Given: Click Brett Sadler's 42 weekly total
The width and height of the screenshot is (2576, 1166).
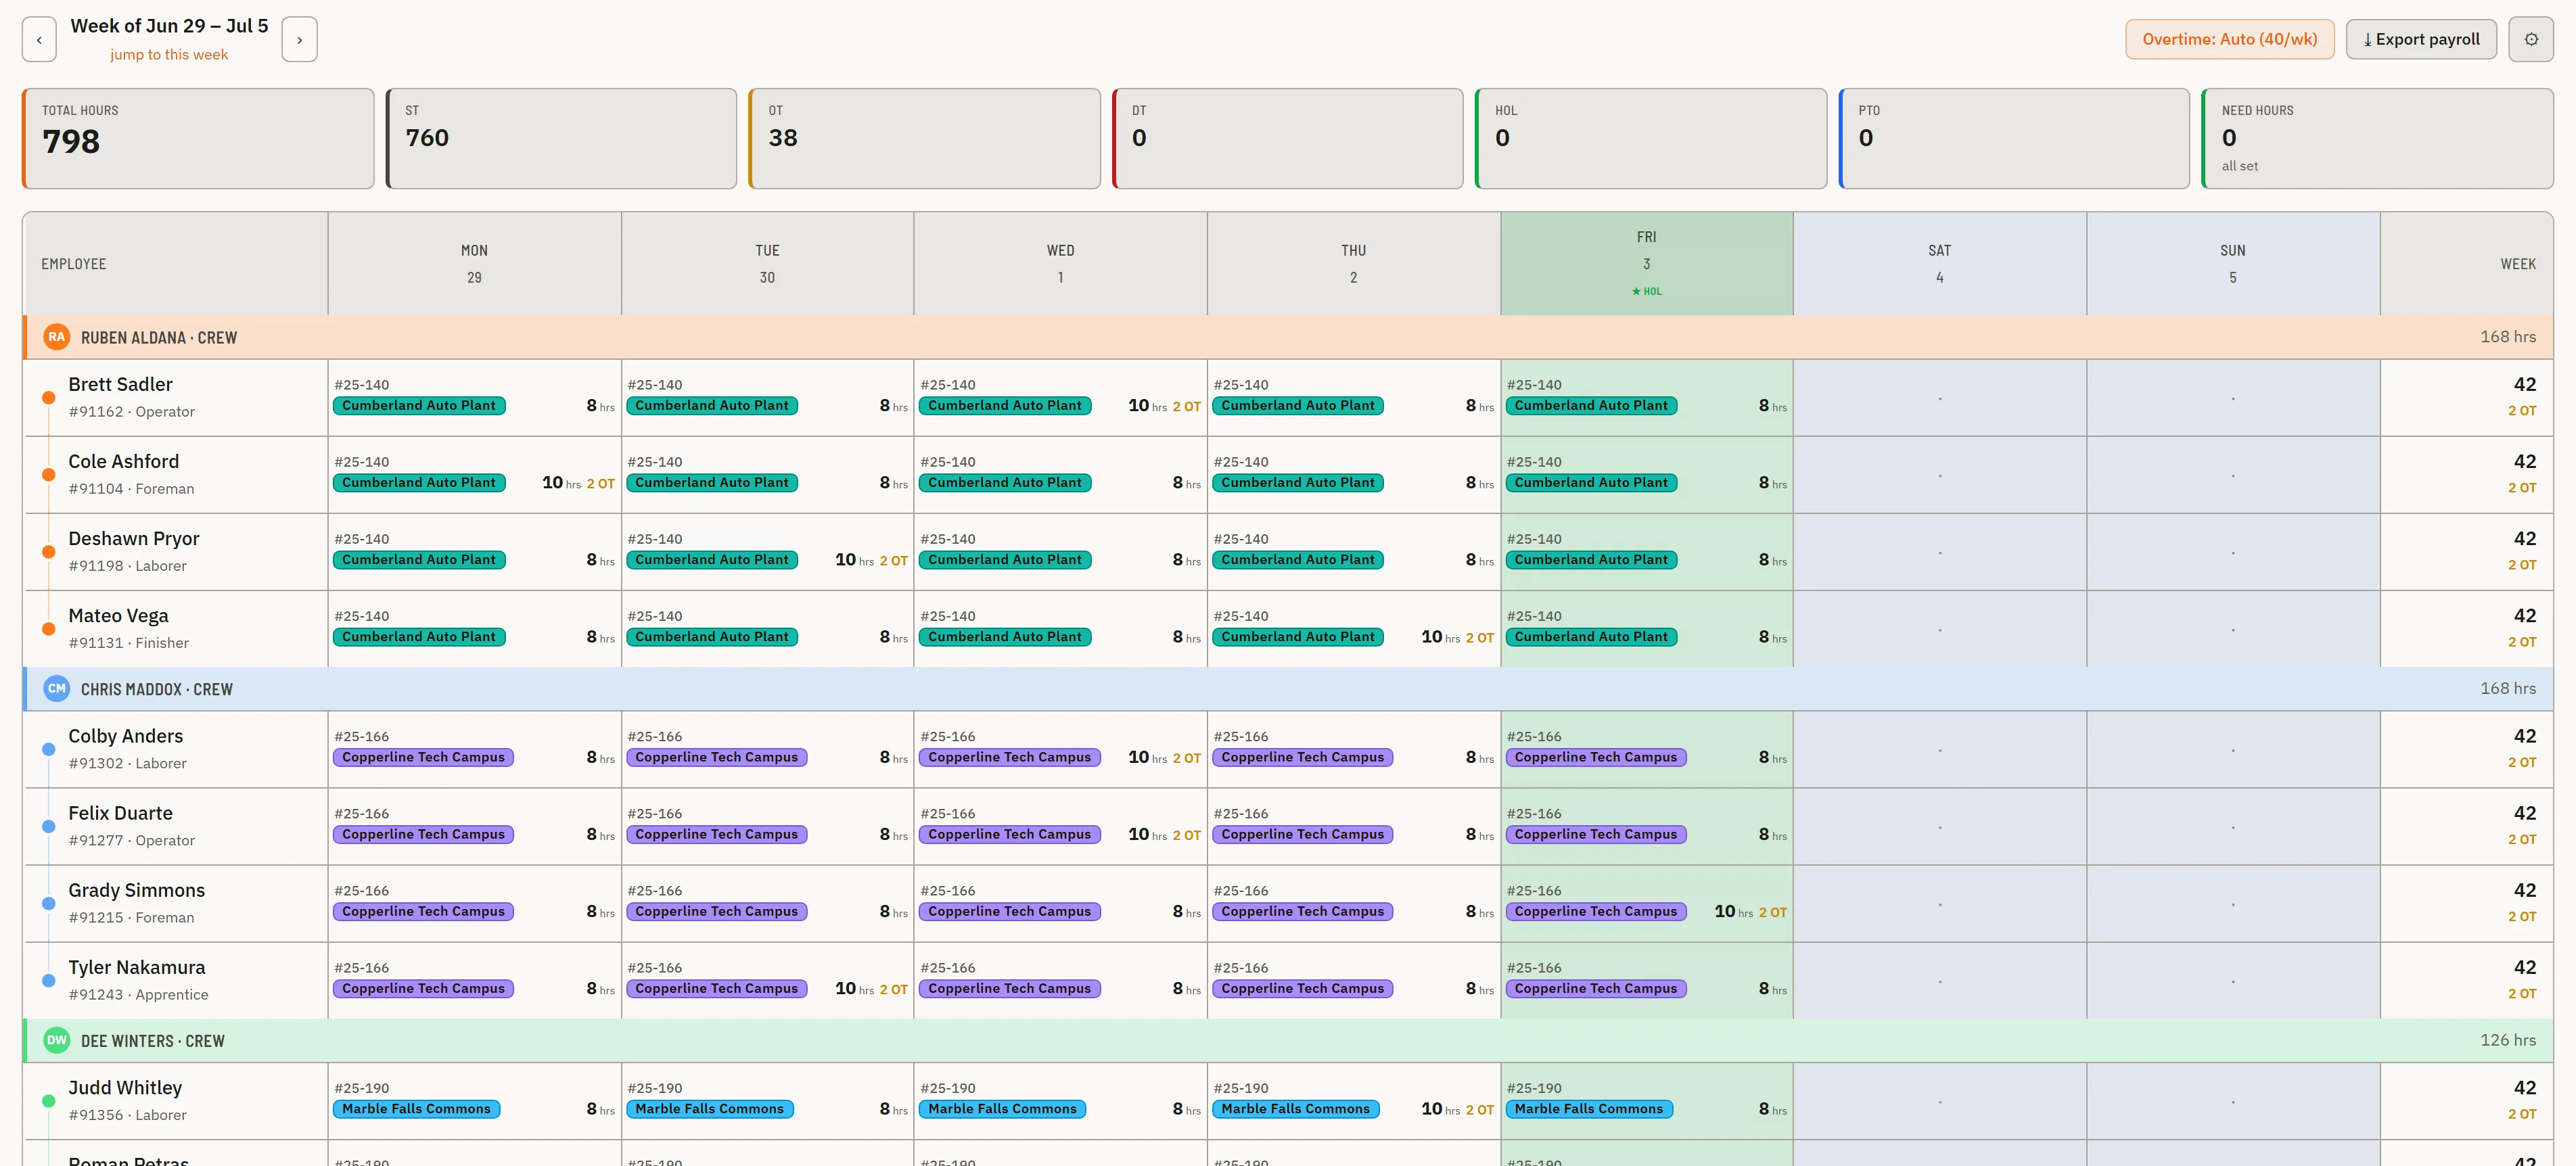Looking at the screenshot, I should (x=2524, y=385).
